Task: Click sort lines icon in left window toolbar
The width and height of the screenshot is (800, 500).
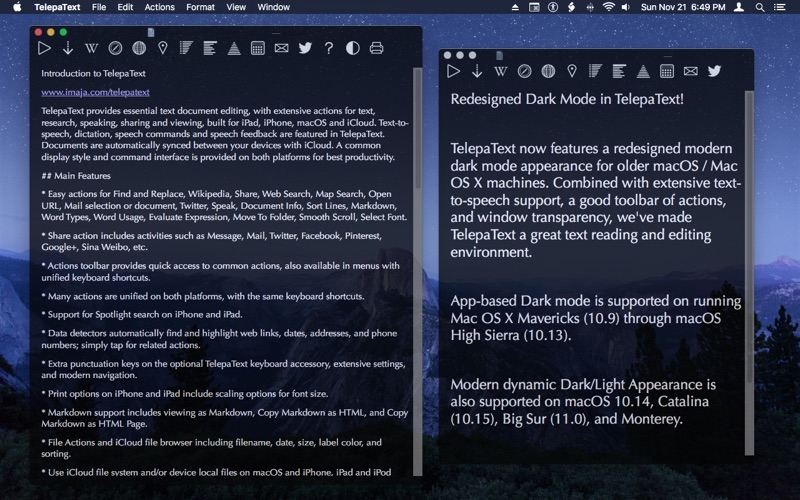Action: 186,48
